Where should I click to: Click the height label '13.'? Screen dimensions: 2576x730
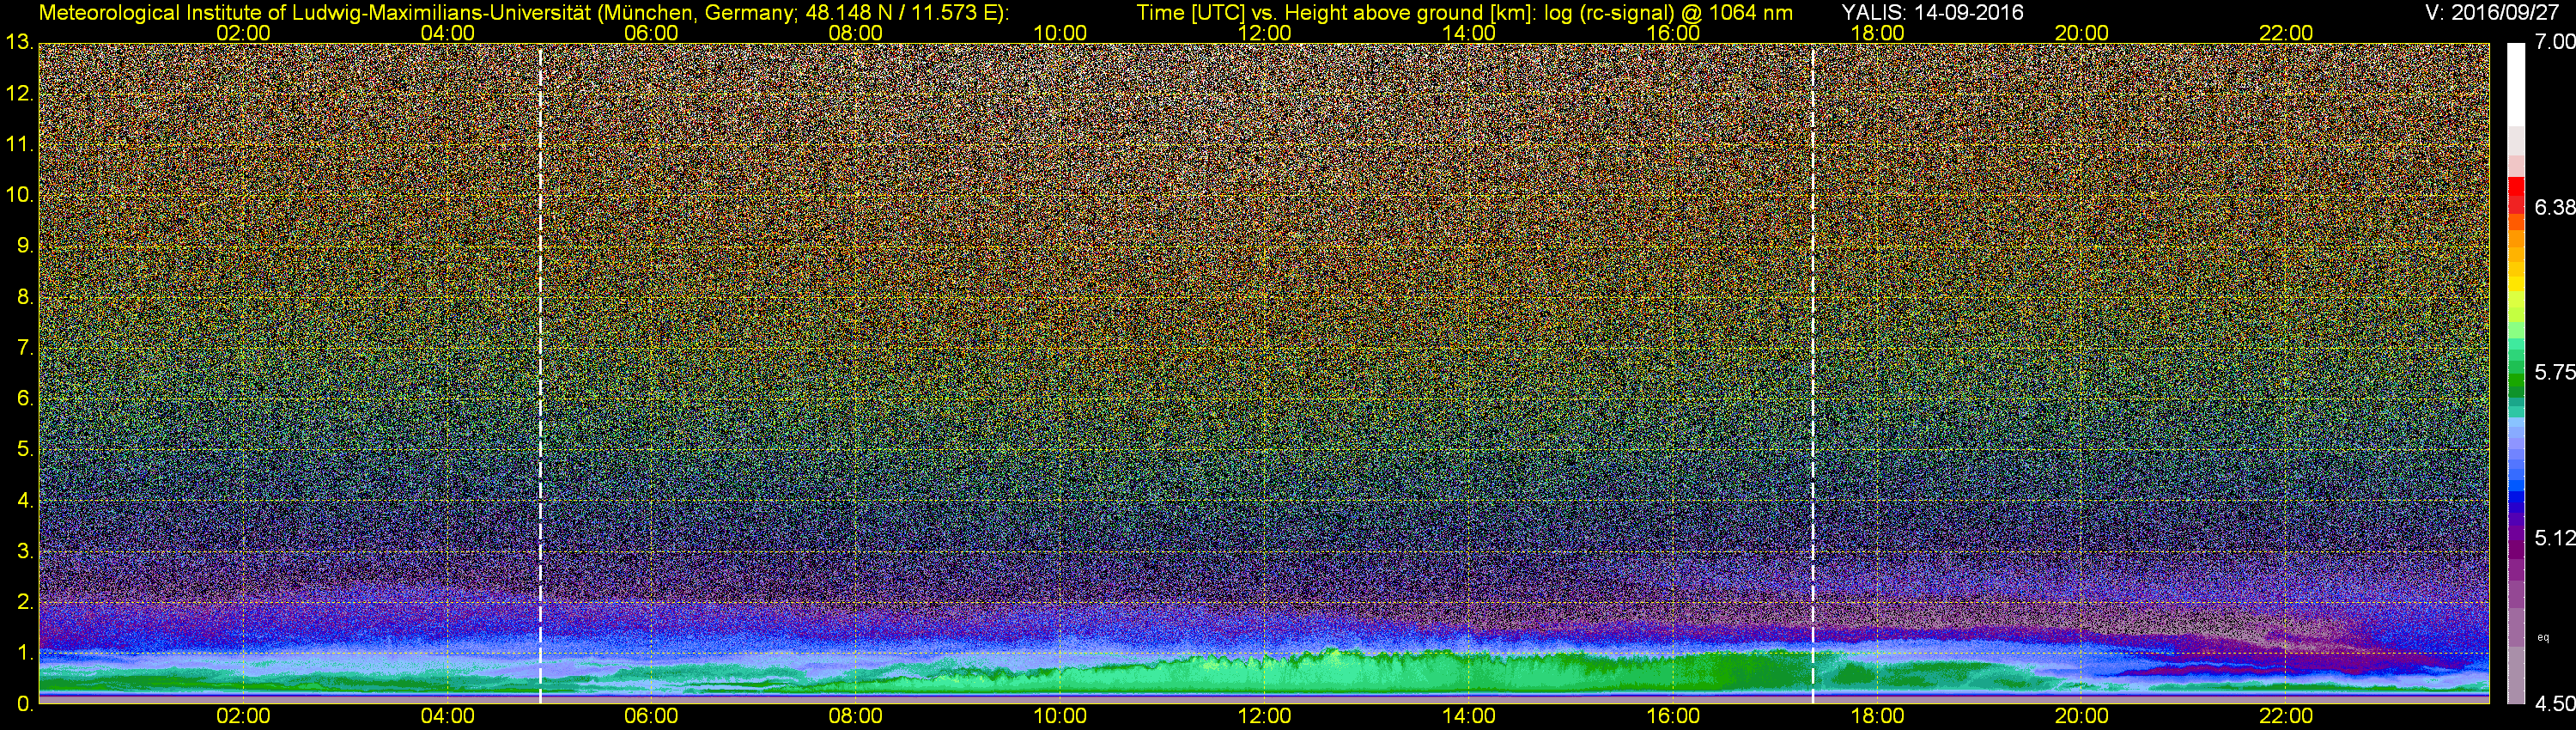(x=19, y=43)
